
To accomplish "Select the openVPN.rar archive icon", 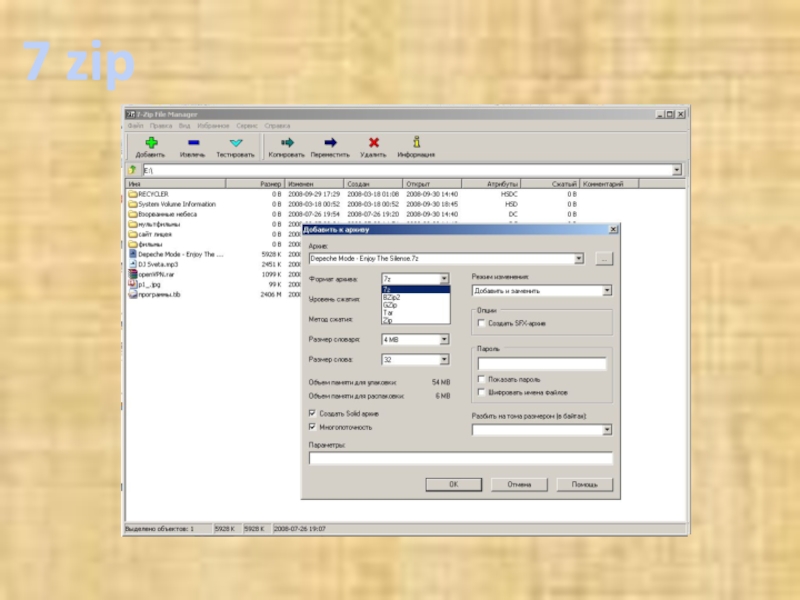I will (133, 274).
